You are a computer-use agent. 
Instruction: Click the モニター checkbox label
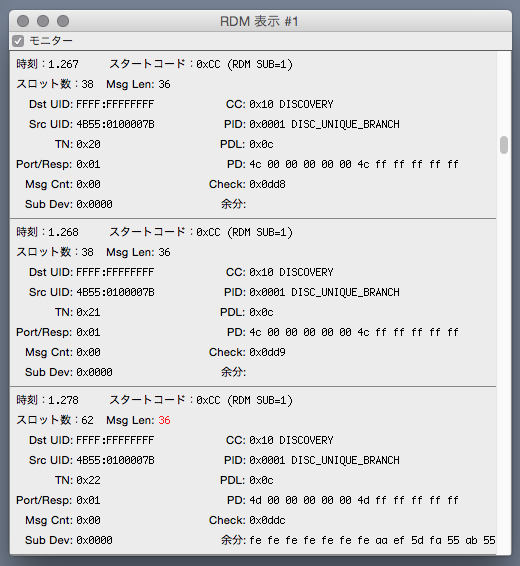click(51, 41)
